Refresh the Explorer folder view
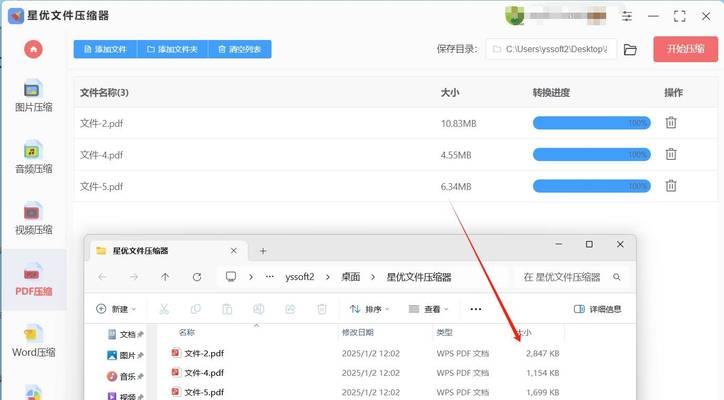Viewport: 724px width, 400px height. pos(197,277)
